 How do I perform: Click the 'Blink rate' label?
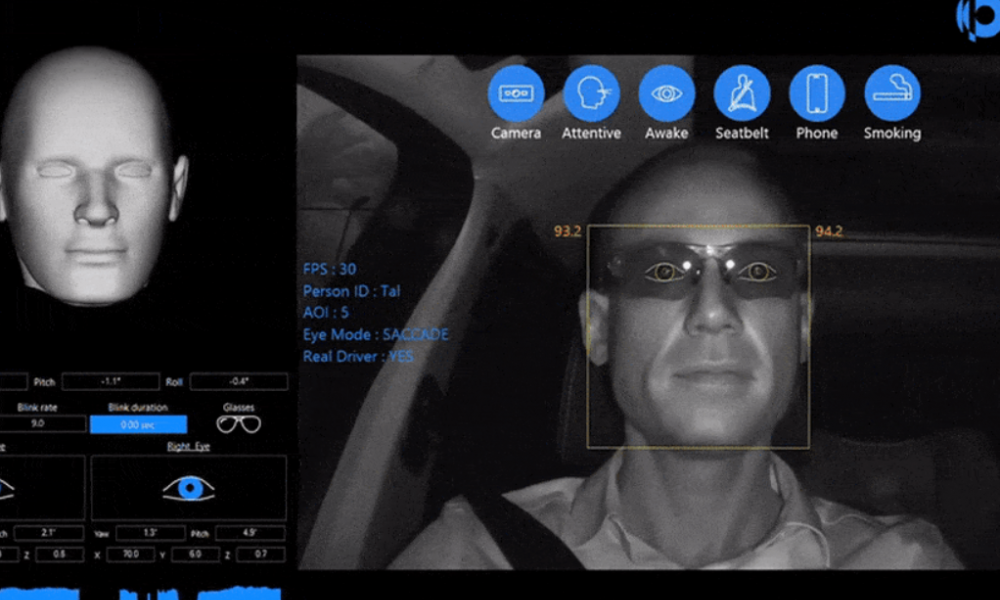[37, 407]
